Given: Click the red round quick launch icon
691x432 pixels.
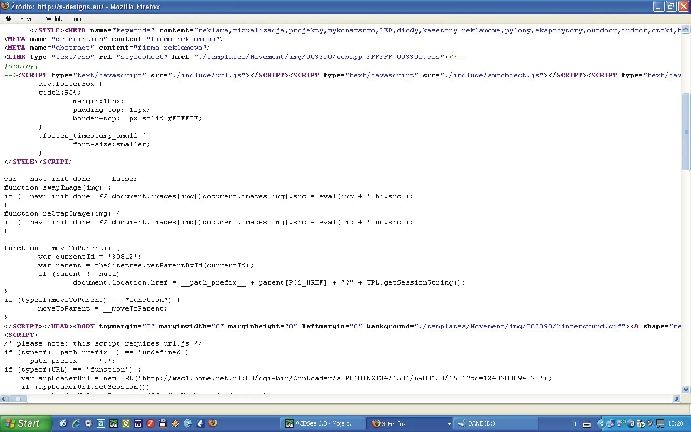Looking at the screenshot, I should point(150,424).
